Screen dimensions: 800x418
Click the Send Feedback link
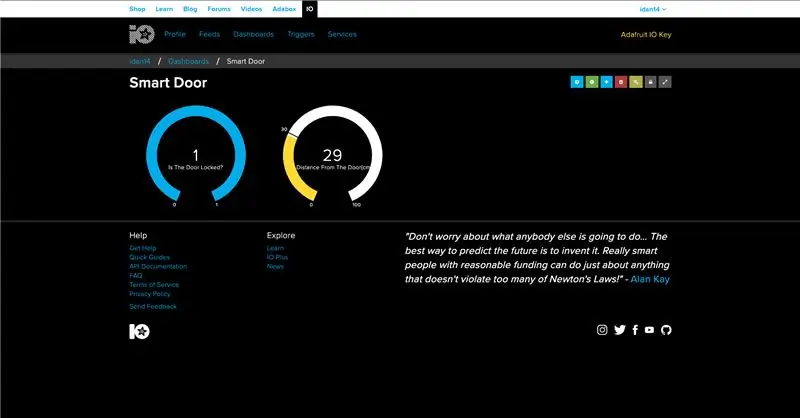tap(153, 307)
